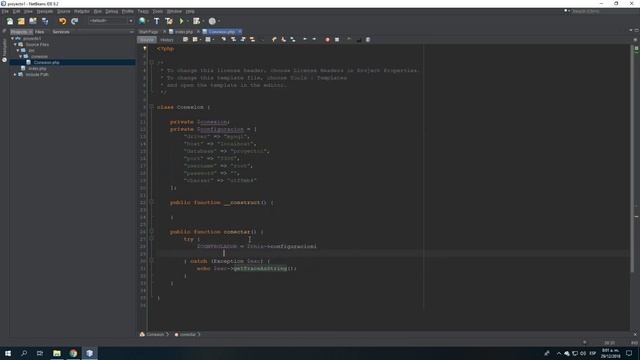Switch to the Services panel tab
The width and height of the screenshot is (640, 360).
coord(61,31)
